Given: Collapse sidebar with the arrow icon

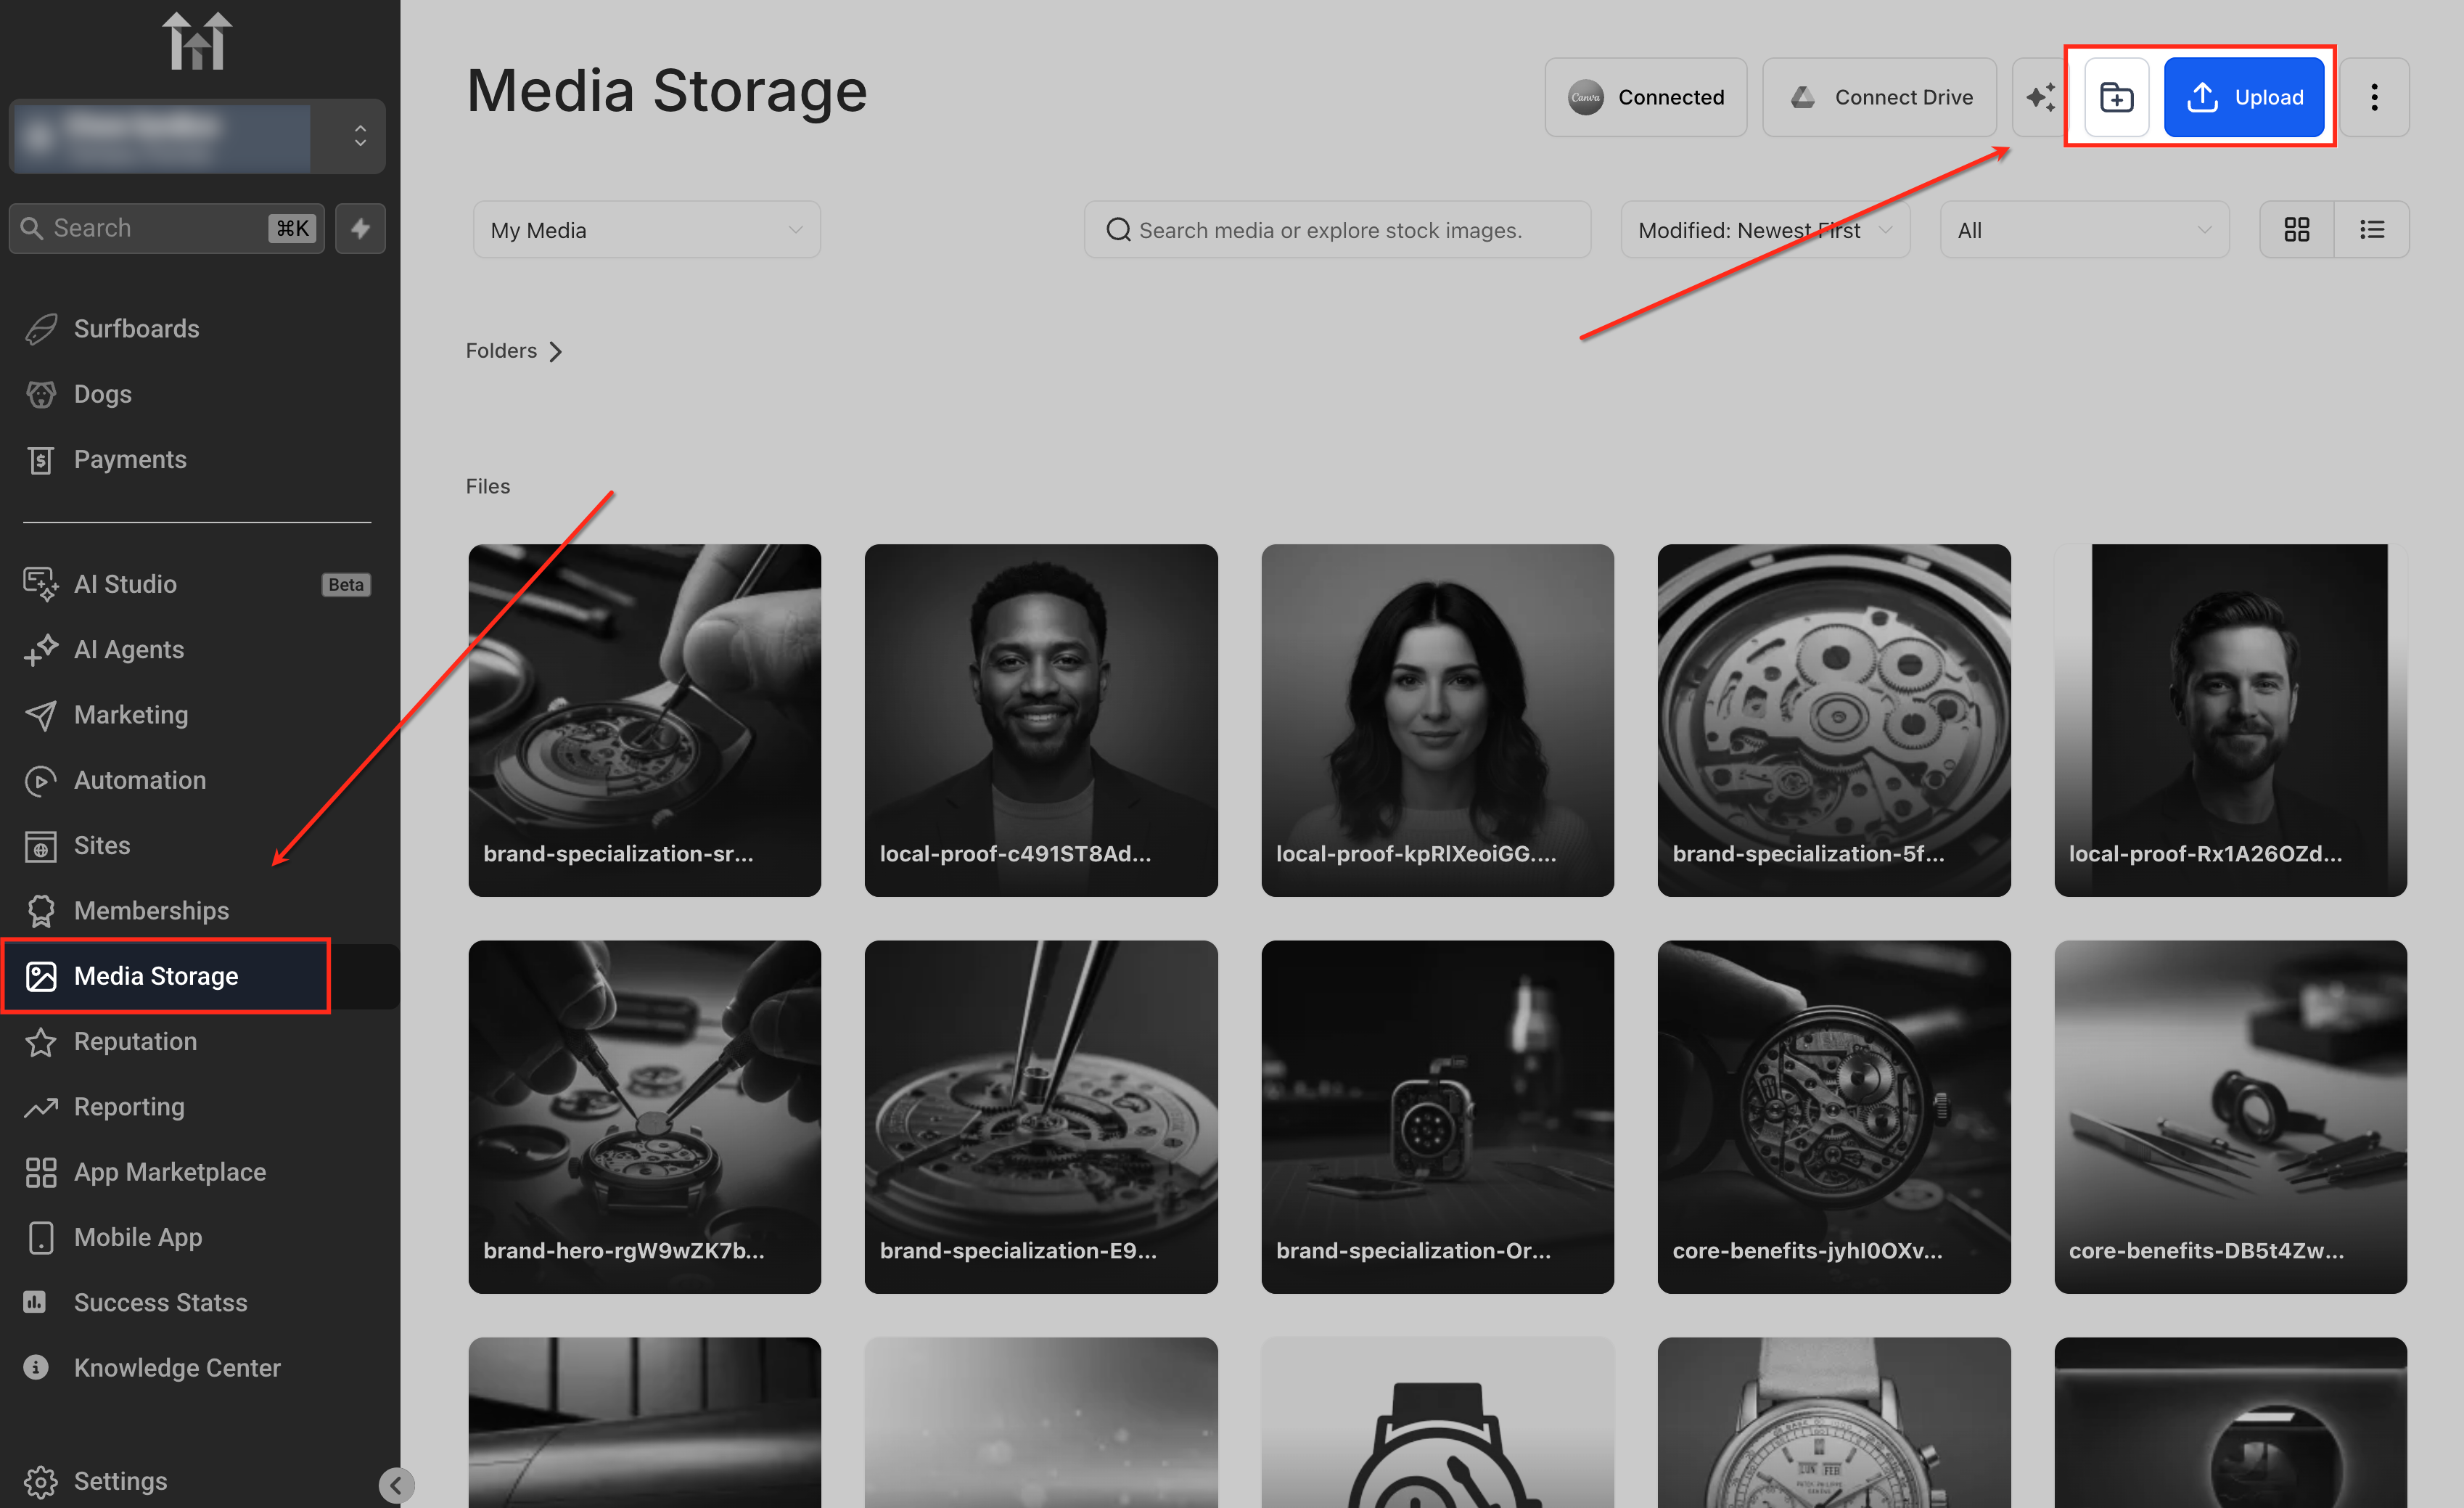Looking at the screenshot, I should point(396,1484).
